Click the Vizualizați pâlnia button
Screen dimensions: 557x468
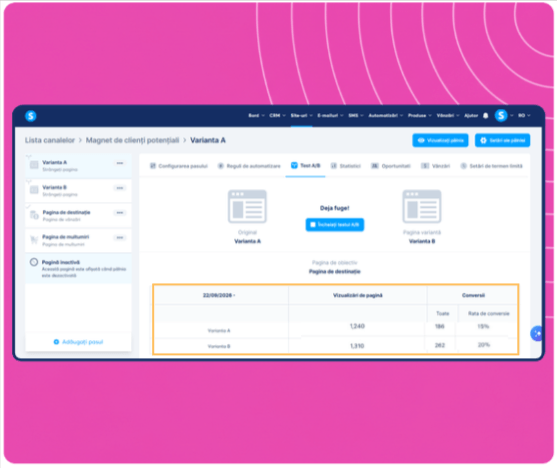pyautogui.click(x=440, y=140)
